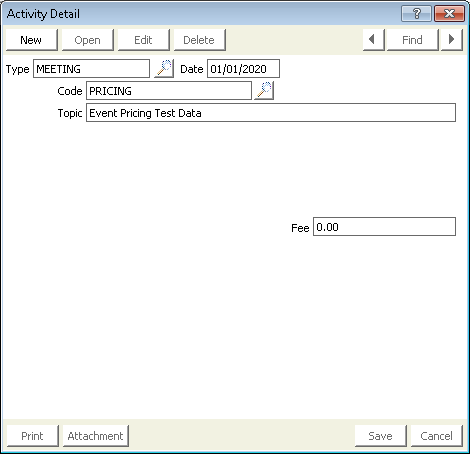Go to next record with the right arrow

click(452, 40)
